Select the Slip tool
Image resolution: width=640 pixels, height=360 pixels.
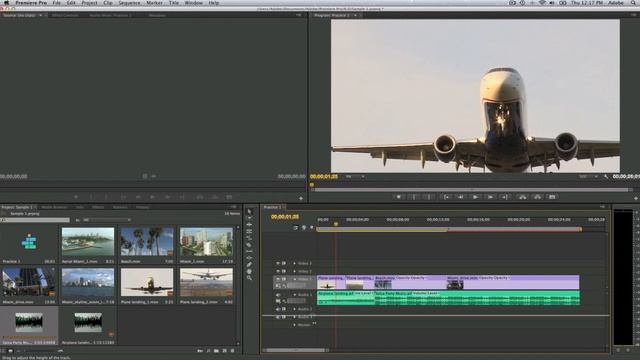click(249, 251)
